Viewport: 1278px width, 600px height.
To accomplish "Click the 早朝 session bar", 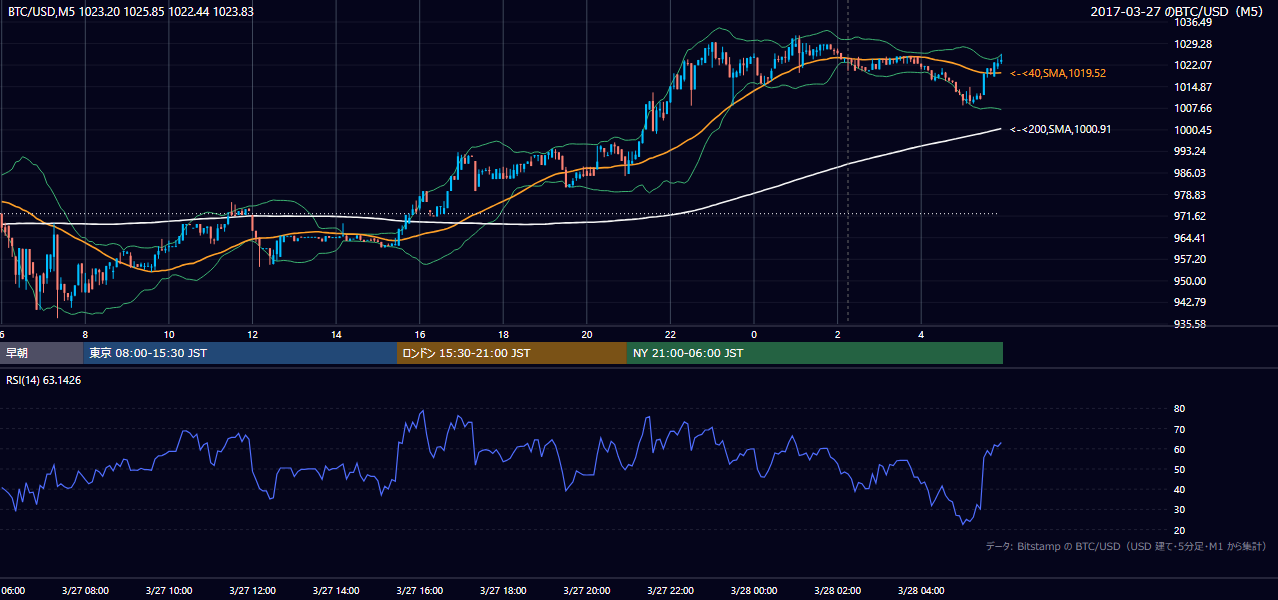I will click(x=41, y=353).
